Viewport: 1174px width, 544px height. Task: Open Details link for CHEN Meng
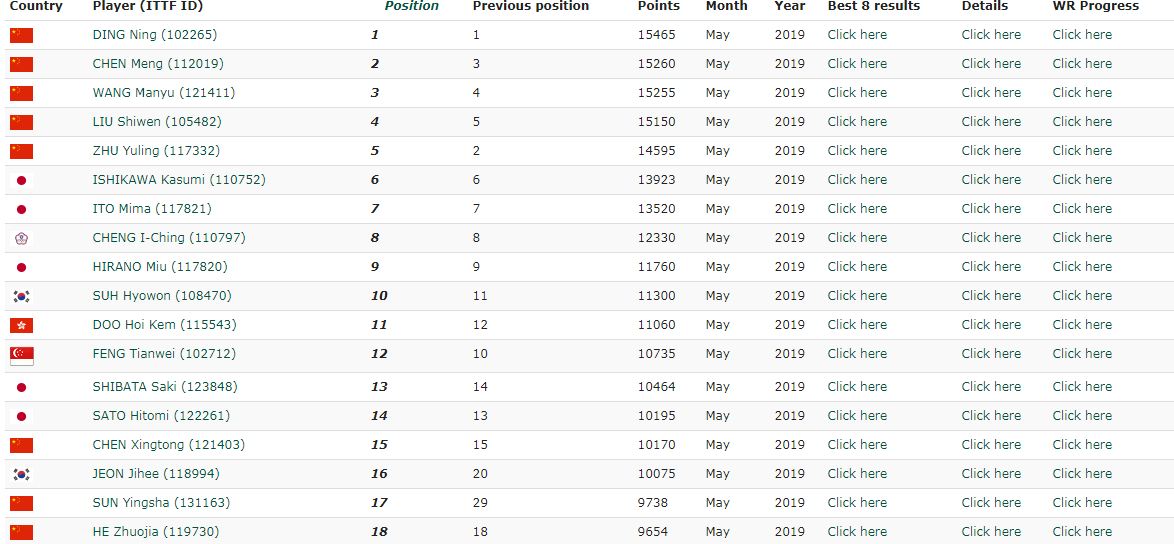[x=991, y=64]
